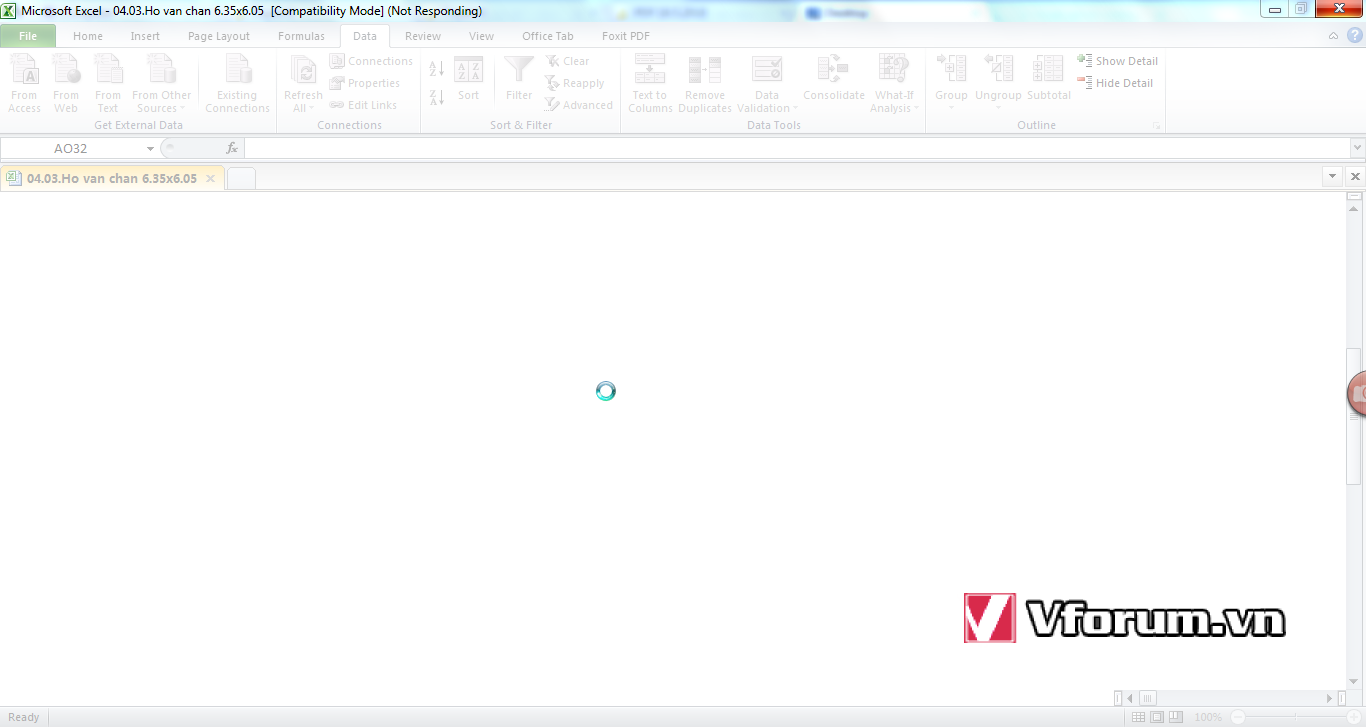This screenshot has width=1366, height=727.
Task: Open a new blank document tab
Action: tap(241, 178)
